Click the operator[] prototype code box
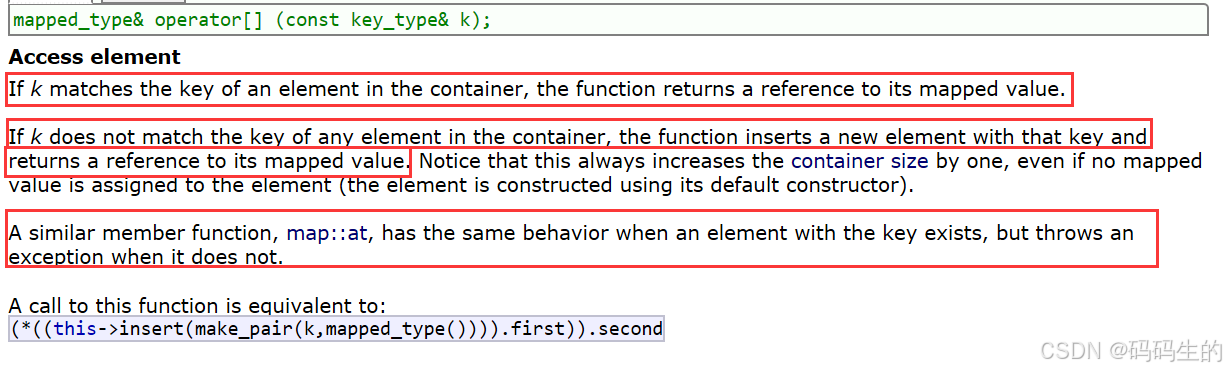 (x=611, y=20)
